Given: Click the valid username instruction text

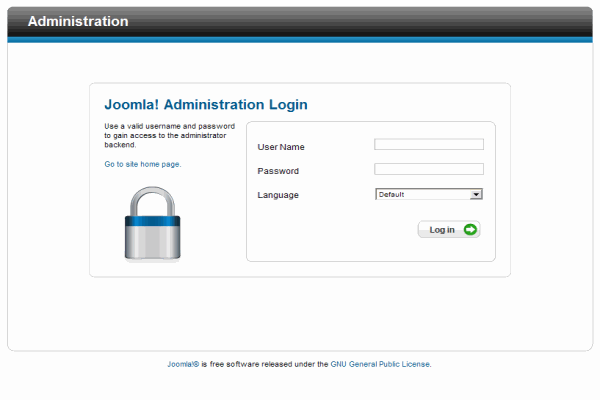Looking at the screenshot, I should (170, 136).
